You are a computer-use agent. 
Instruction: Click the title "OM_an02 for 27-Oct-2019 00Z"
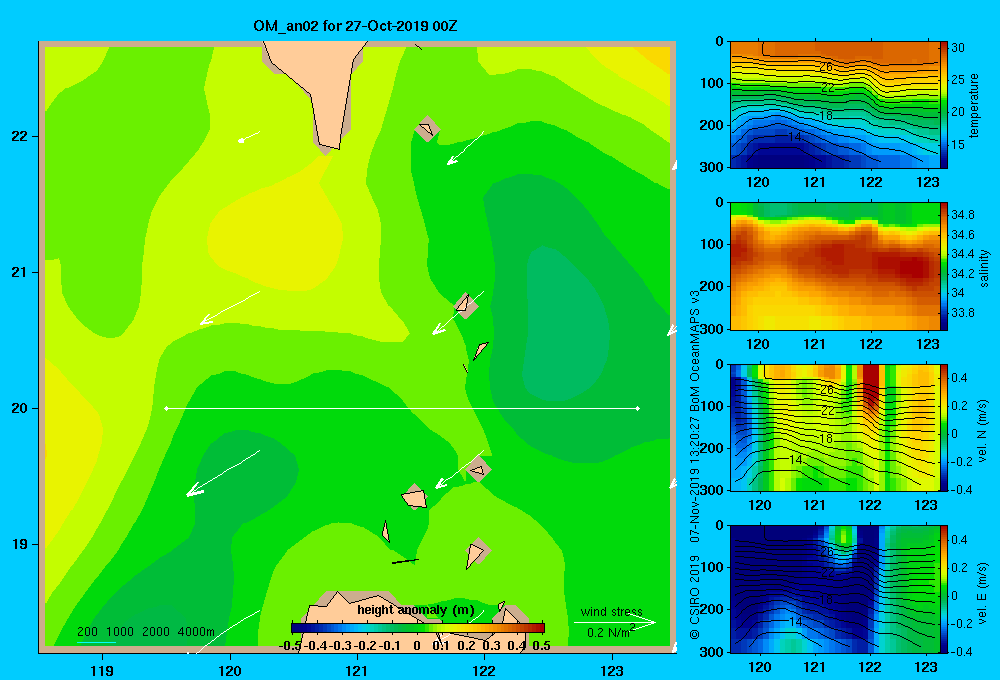point(355,26)
